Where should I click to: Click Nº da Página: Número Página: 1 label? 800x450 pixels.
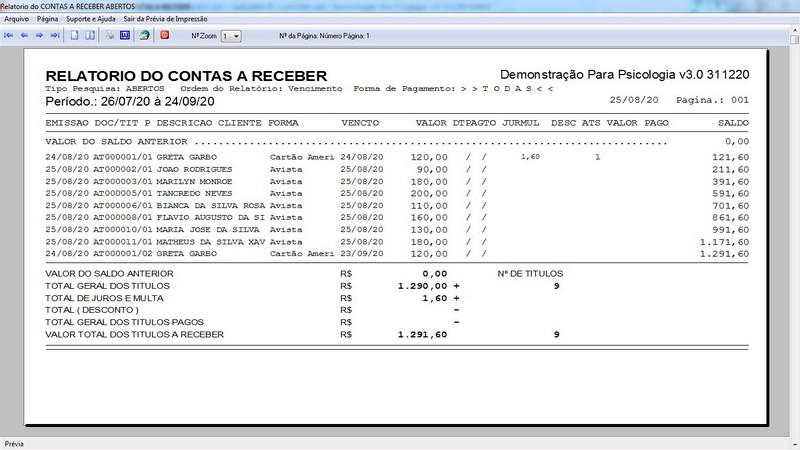pyautogui.click(x=324, y=36)
